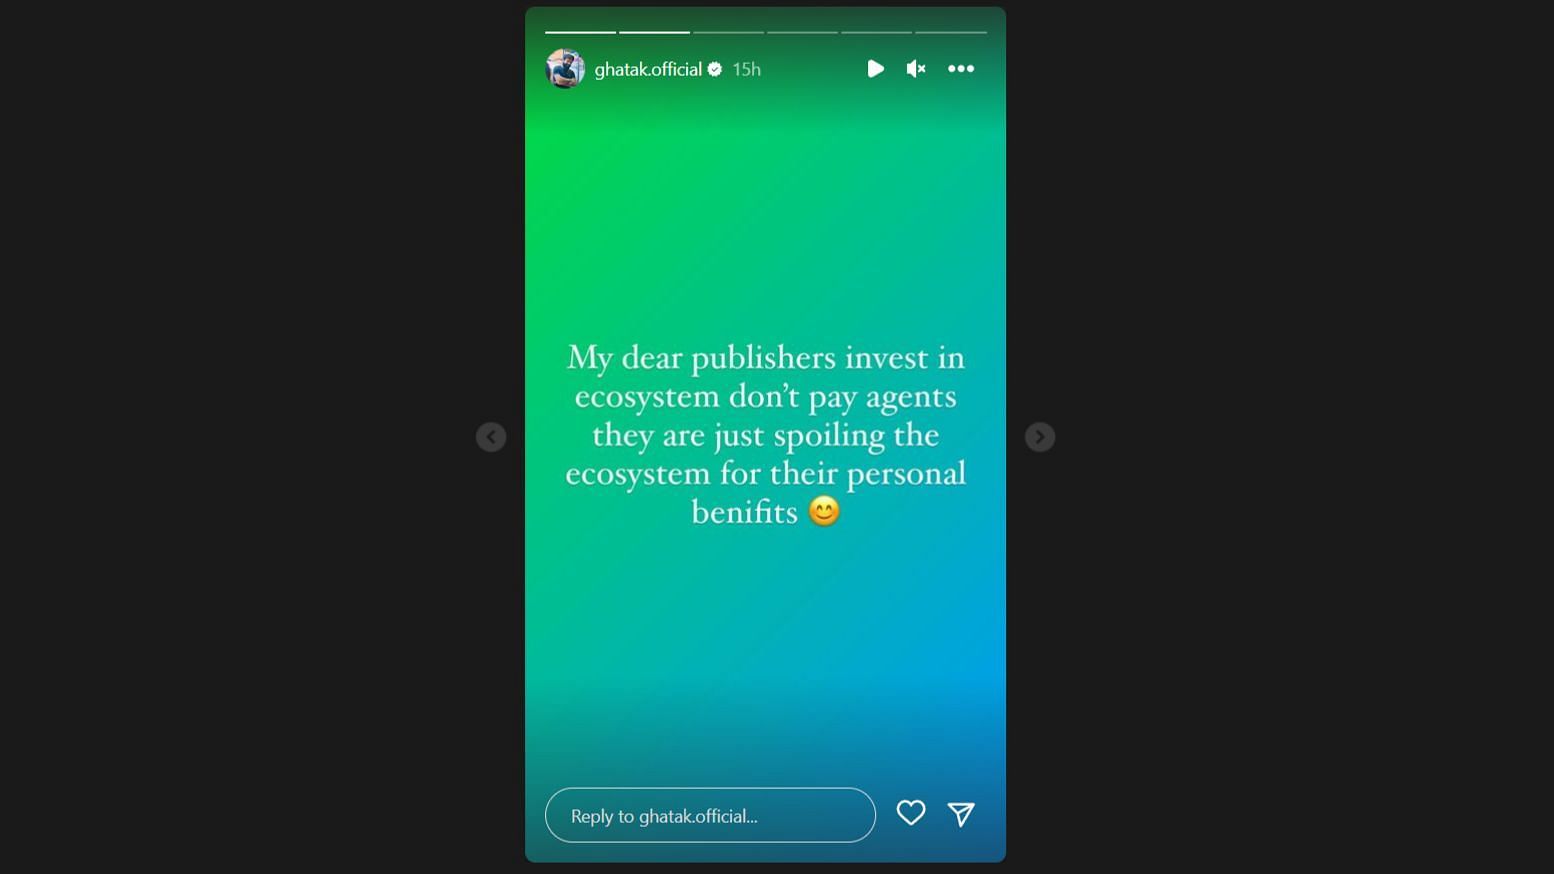Play the paused story
The image size is (1554, 874).
tap(875, 69)
